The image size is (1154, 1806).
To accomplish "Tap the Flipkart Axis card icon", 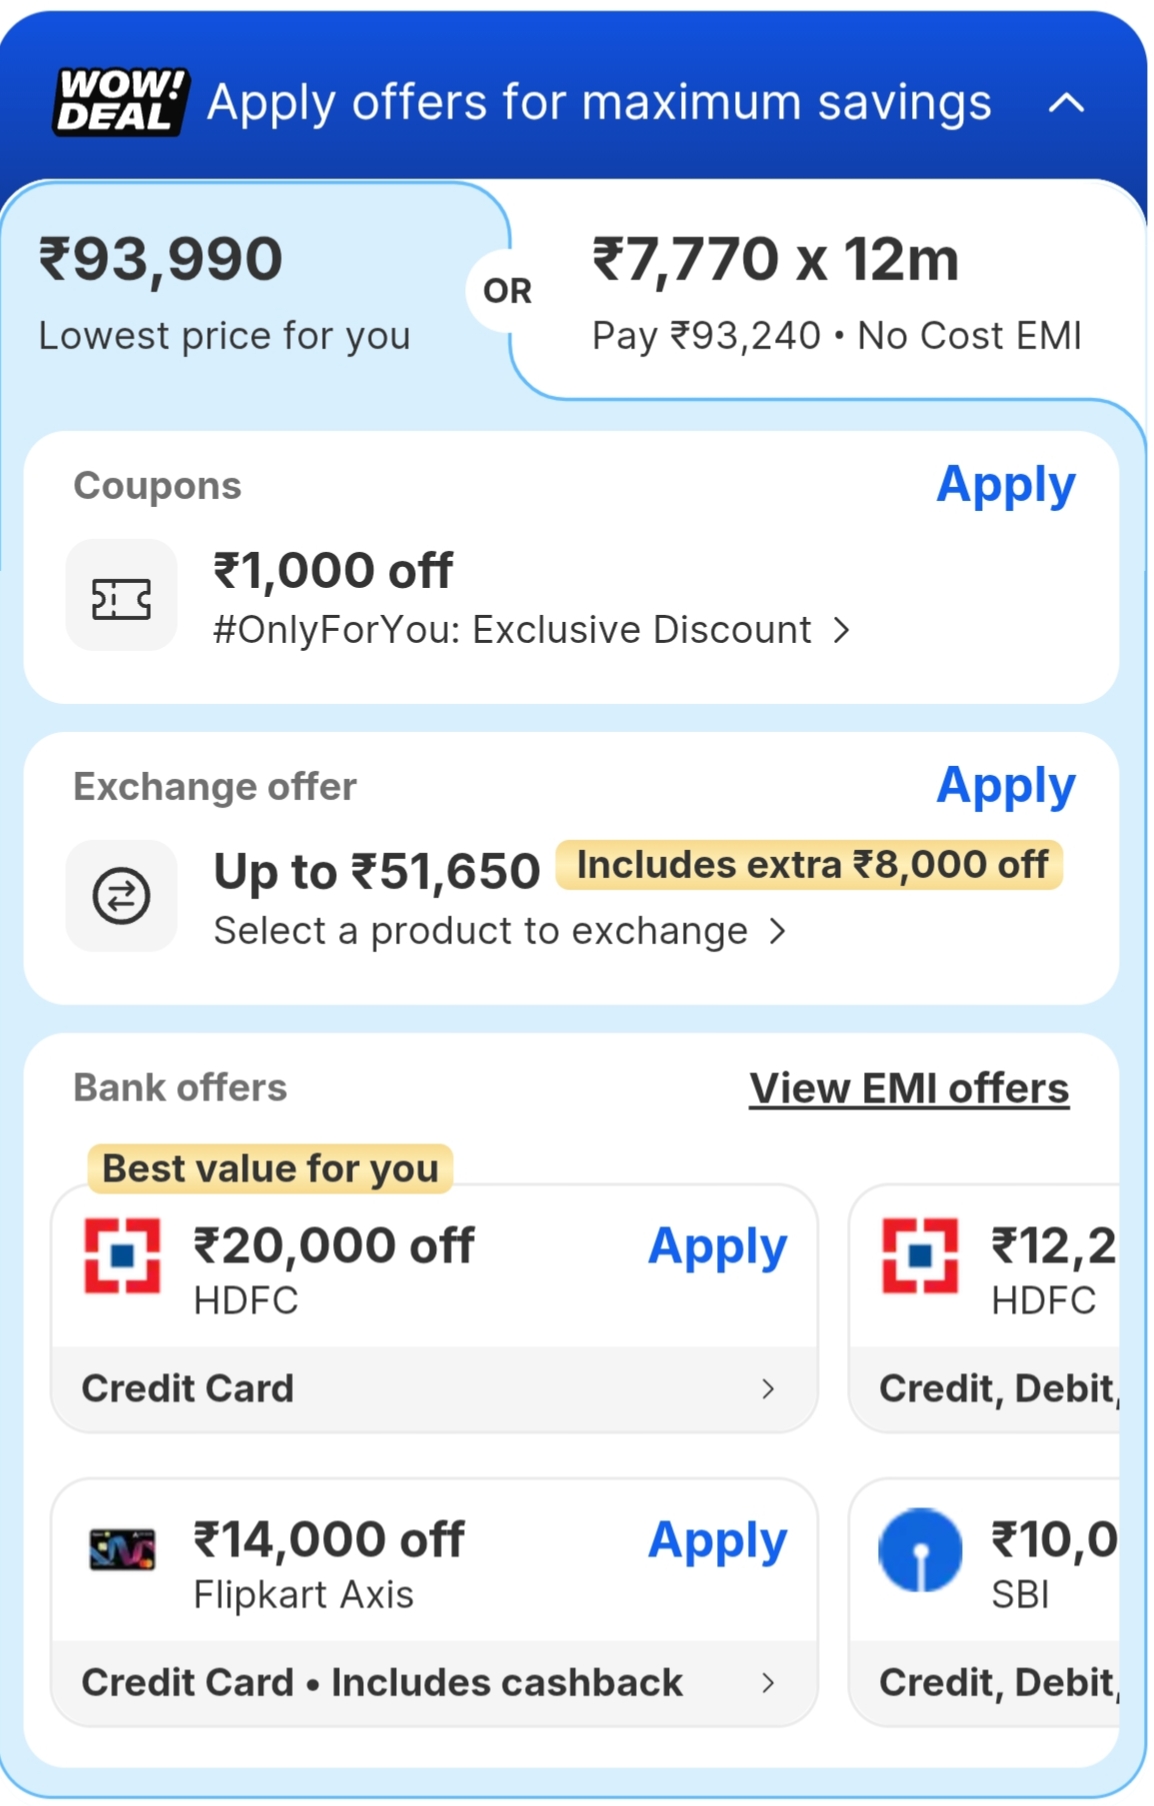I will pyautogui.click(x=122, y=1550).
